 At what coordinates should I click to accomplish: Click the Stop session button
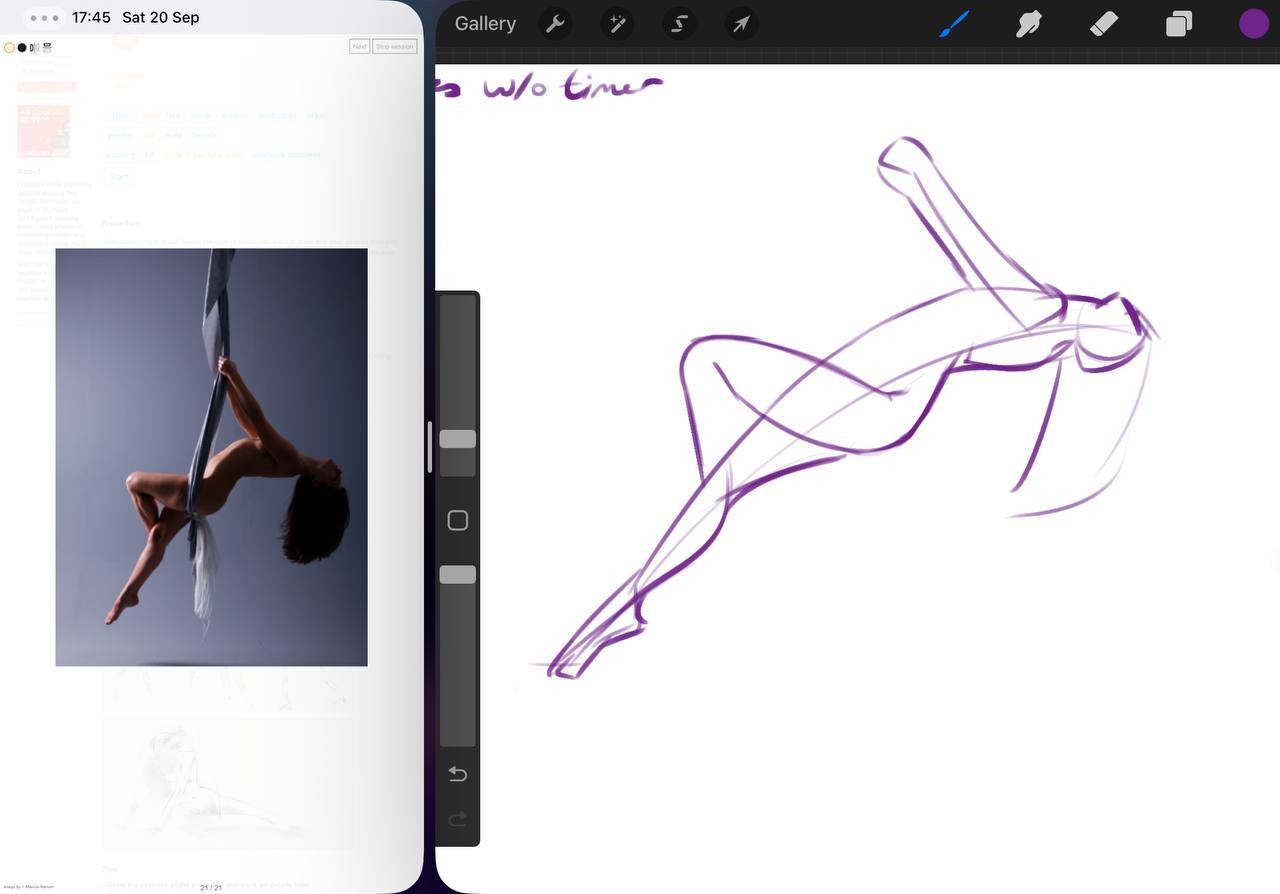tap(394, 46)
